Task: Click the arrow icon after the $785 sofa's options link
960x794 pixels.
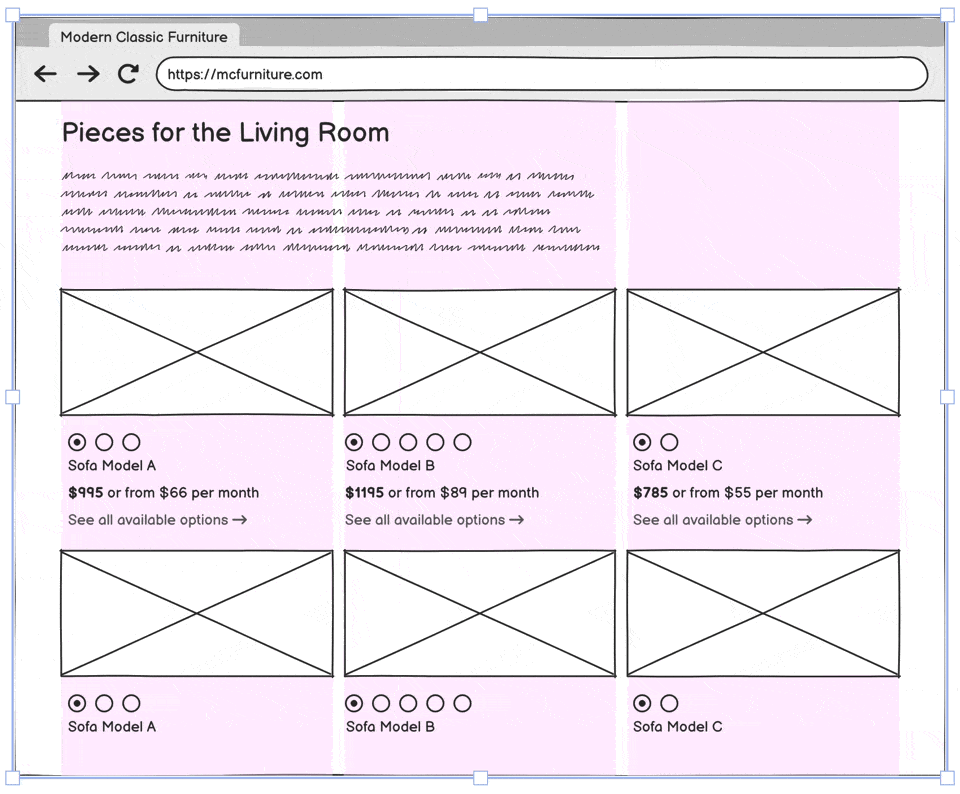Action: [x=803, y=520]
